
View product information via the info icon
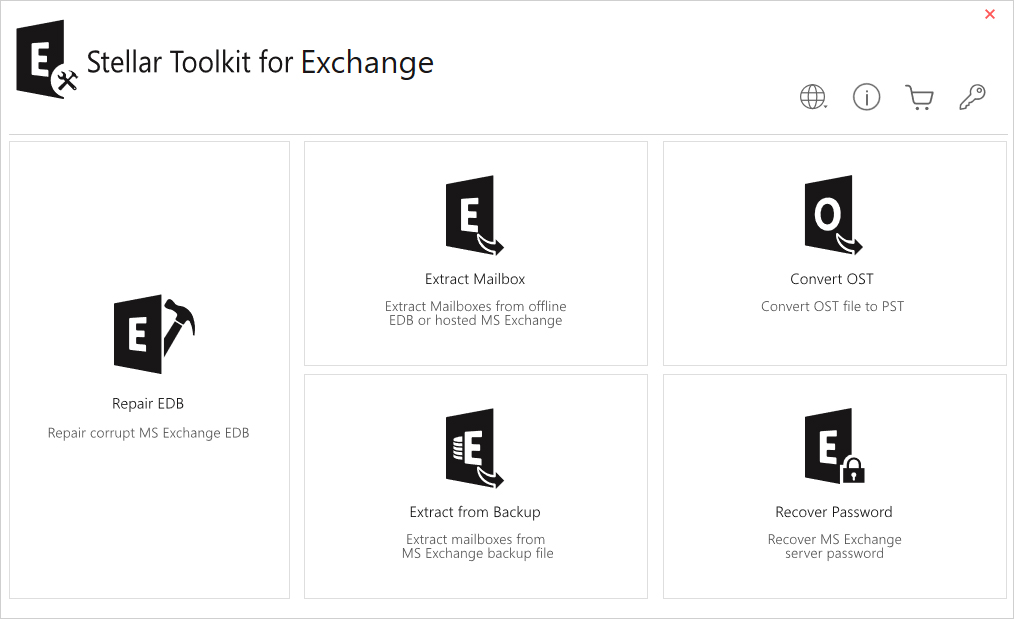pyautogui.click(x=866, y=97)
